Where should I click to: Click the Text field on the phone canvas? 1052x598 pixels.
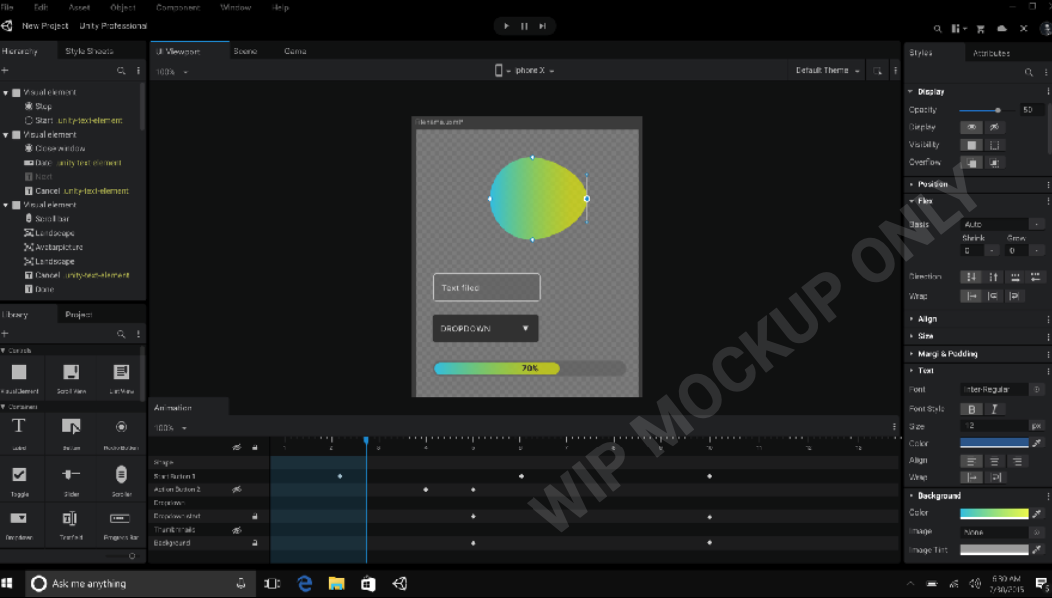486,287
